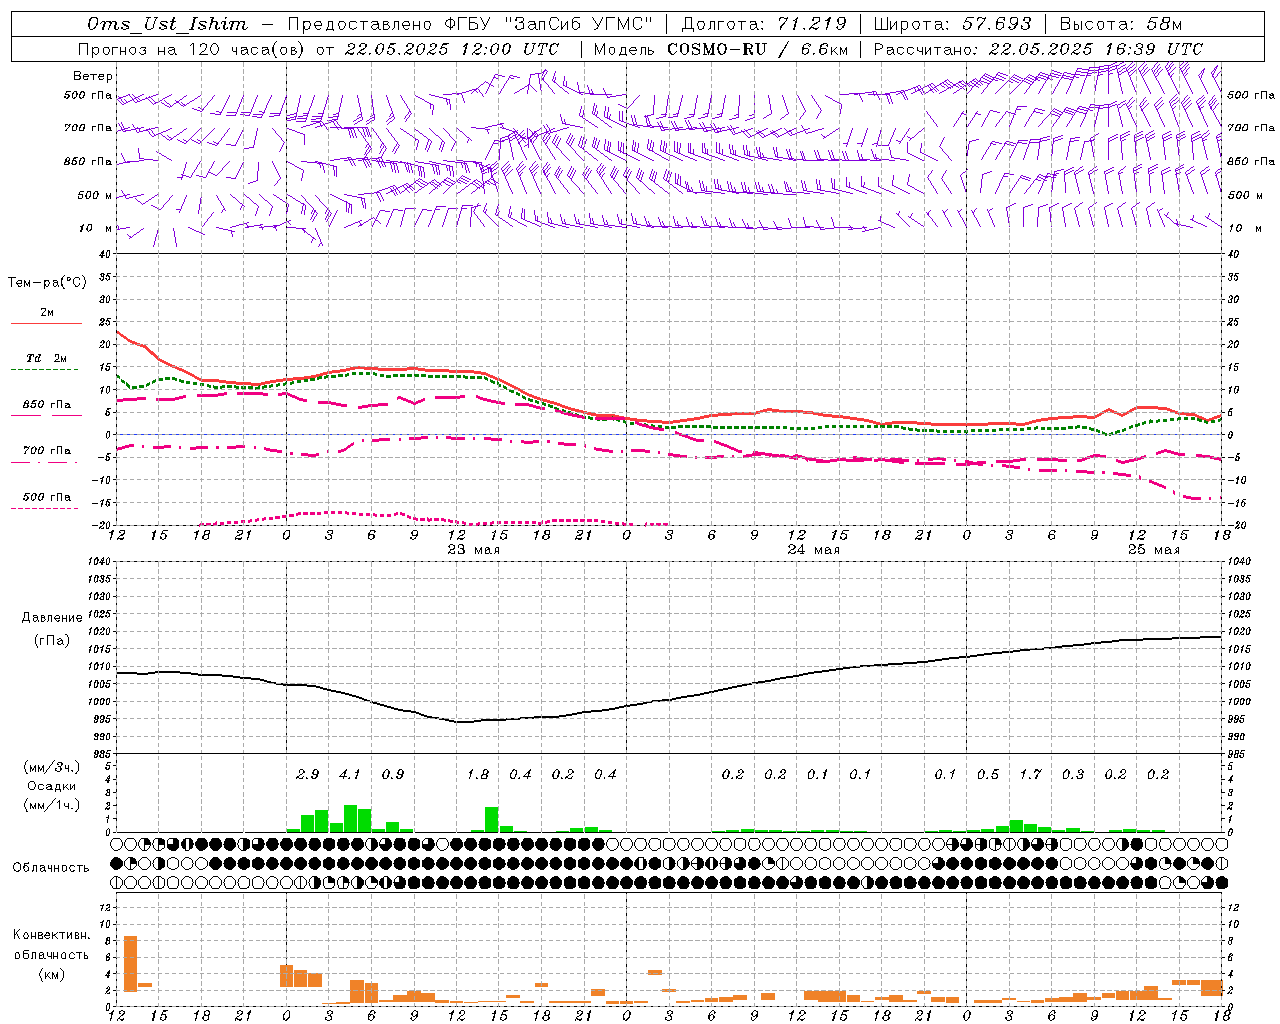Click the Облачность cloud cover label
Screen dimensions: 1280x1024
coord(51,868)
